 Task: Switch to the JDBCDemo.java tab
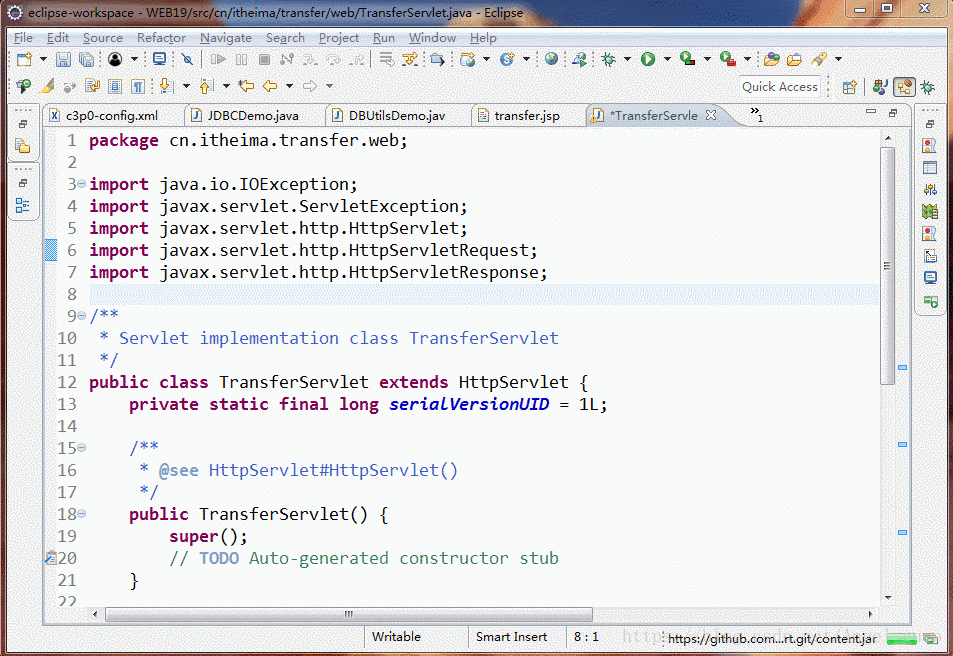coord(253,116)
